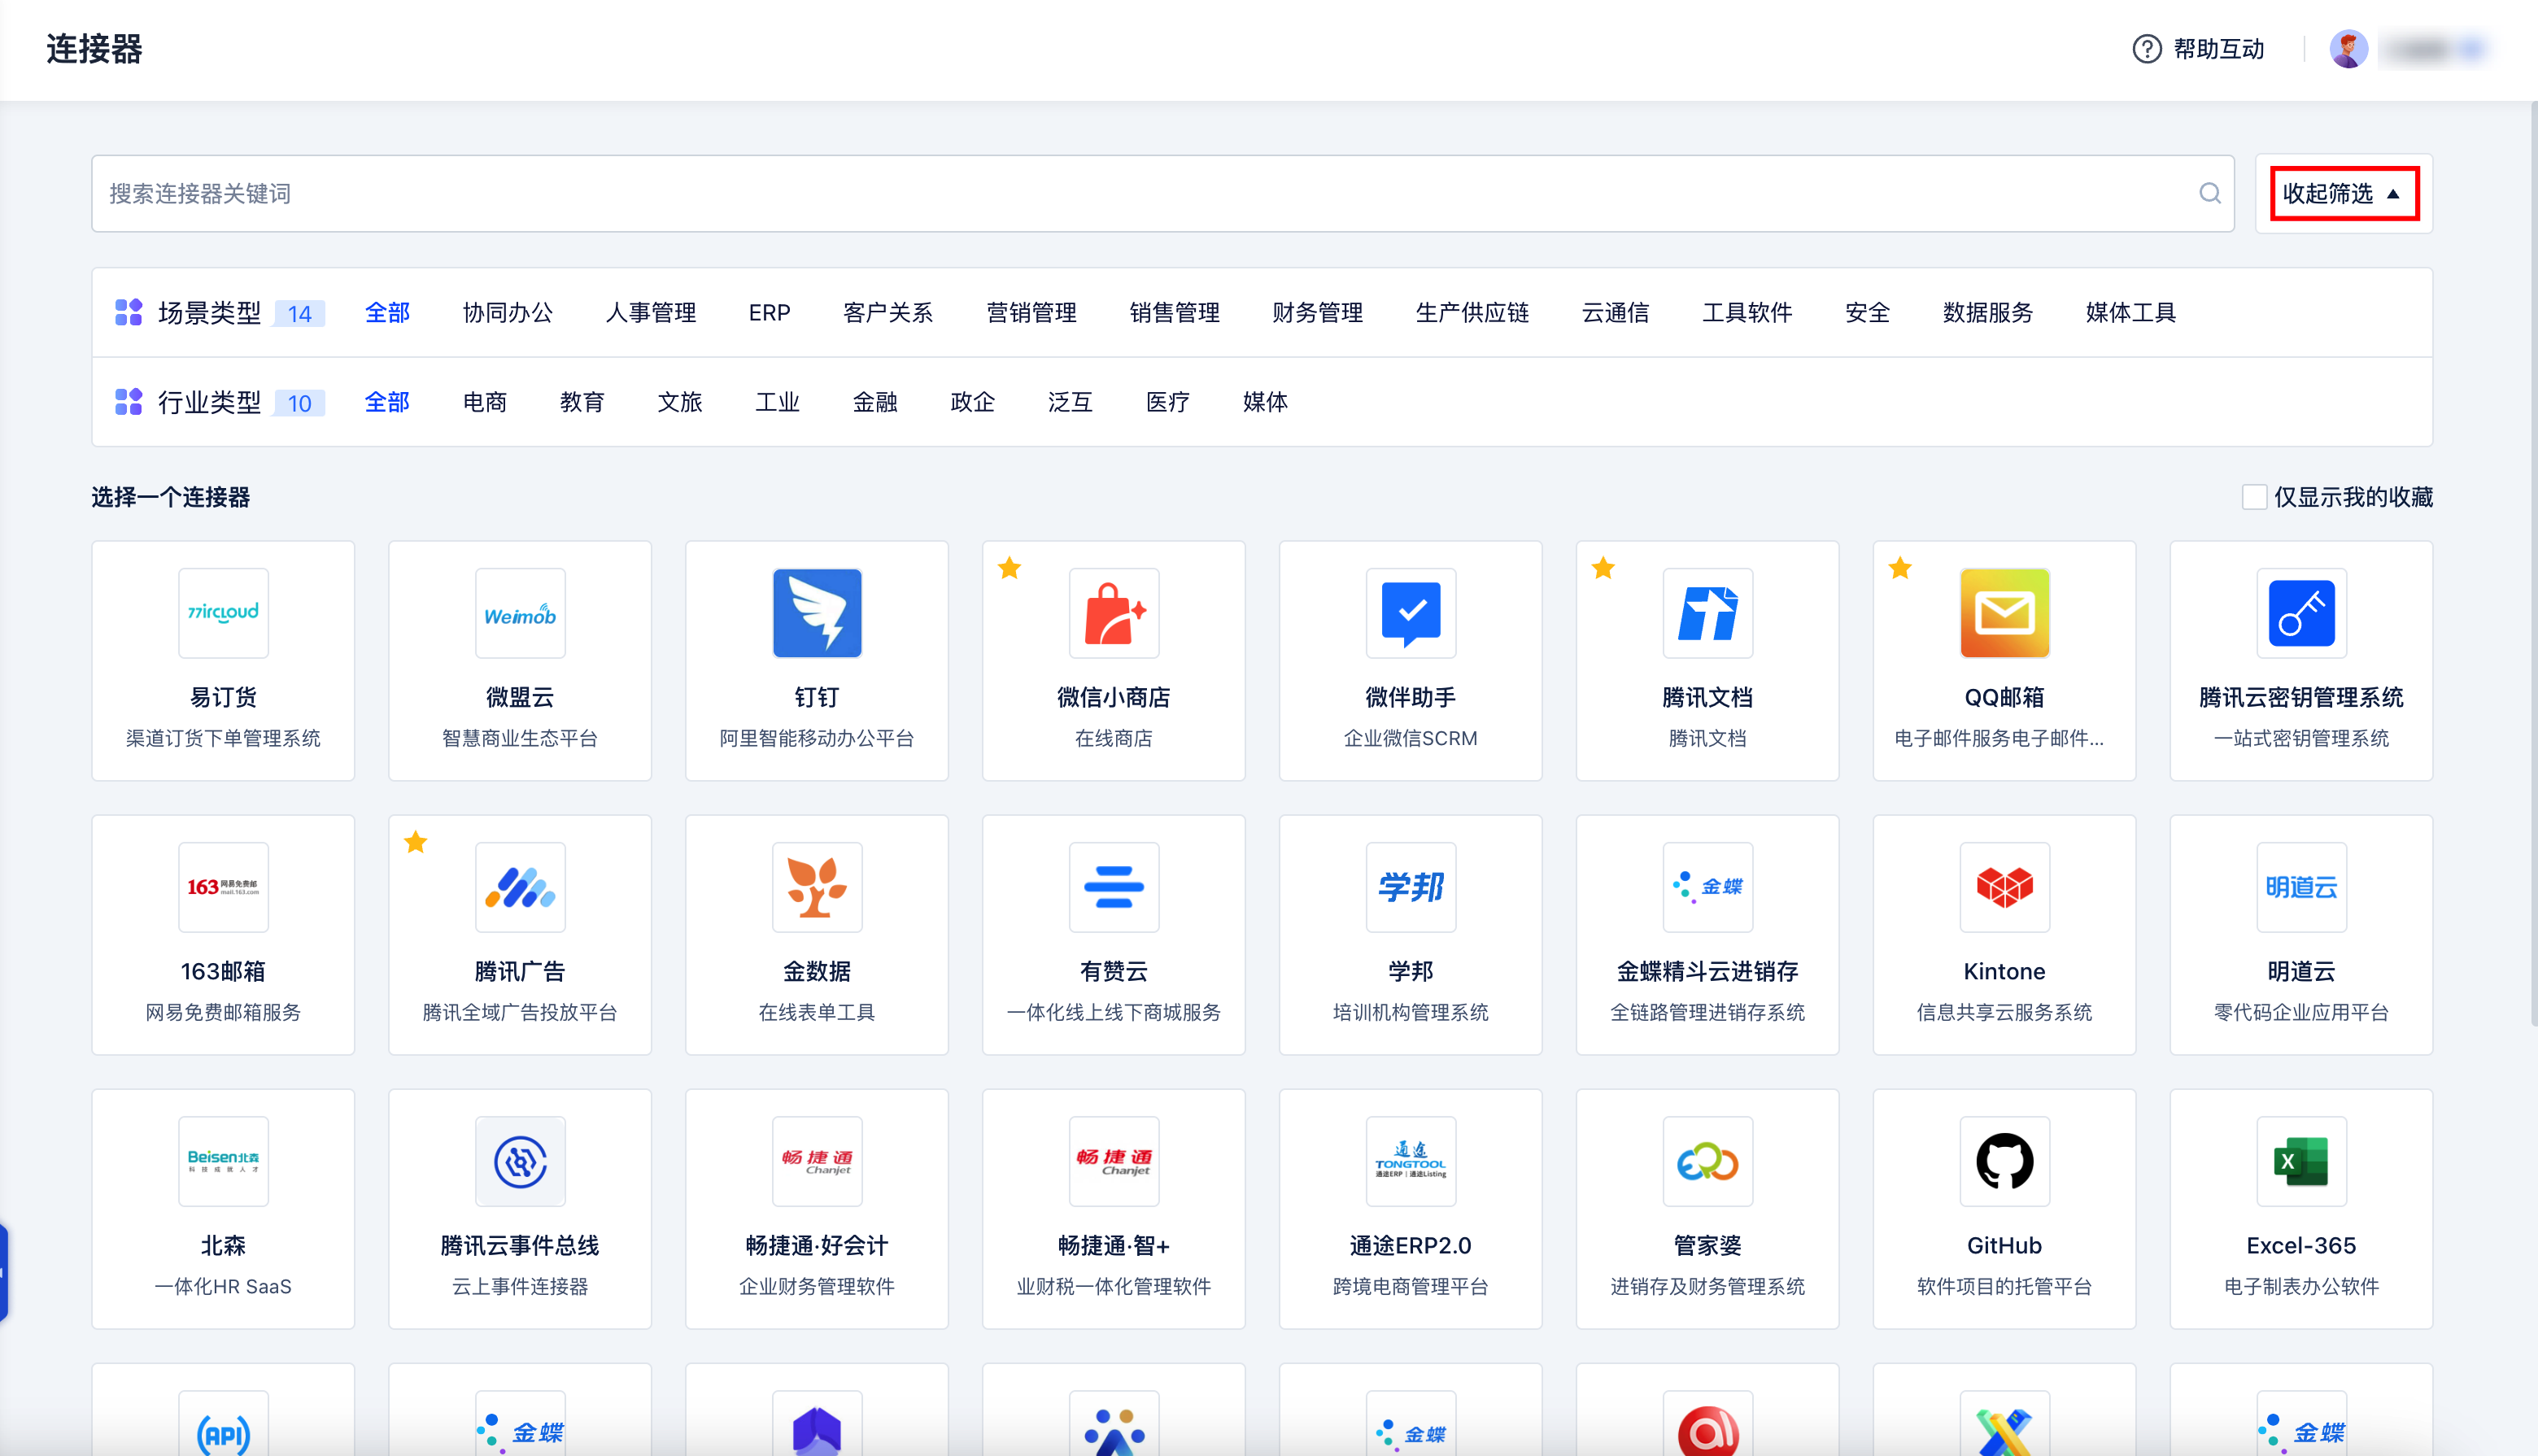This screenshot has width=2538, height=1456.
Task: Select the 微盟云 Weimob icon
Action: [x=520, y=613]
